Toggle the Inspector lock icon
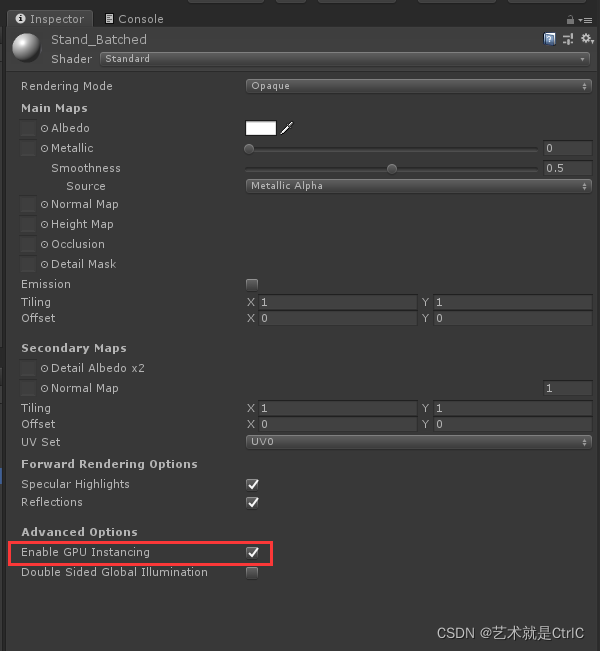The height and width of the screenshot is (651, 600). pos(570,20)
